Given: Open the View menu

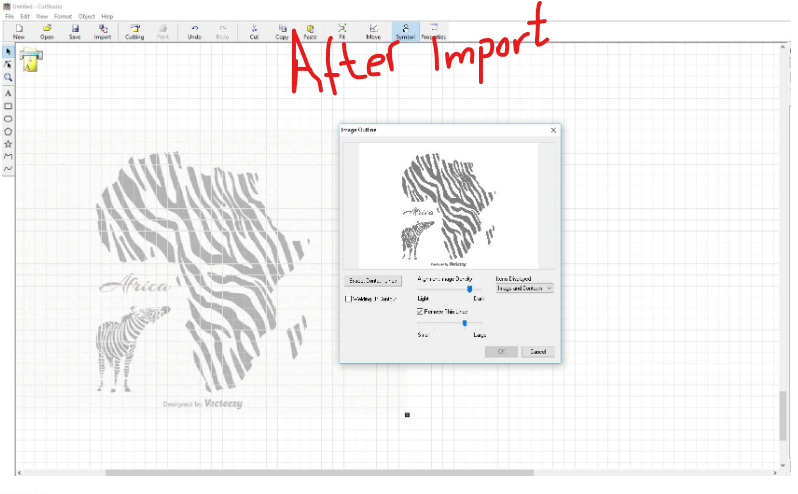Looking at the screenshot, I should pyautogui.click(x=42, y=16).
